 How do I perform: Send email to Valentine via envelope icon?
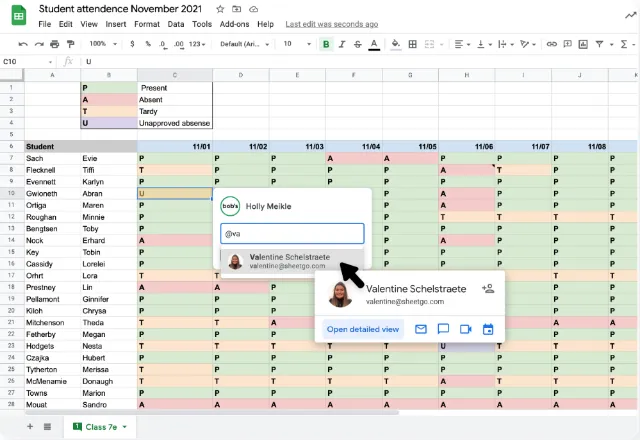pos(421,329)
